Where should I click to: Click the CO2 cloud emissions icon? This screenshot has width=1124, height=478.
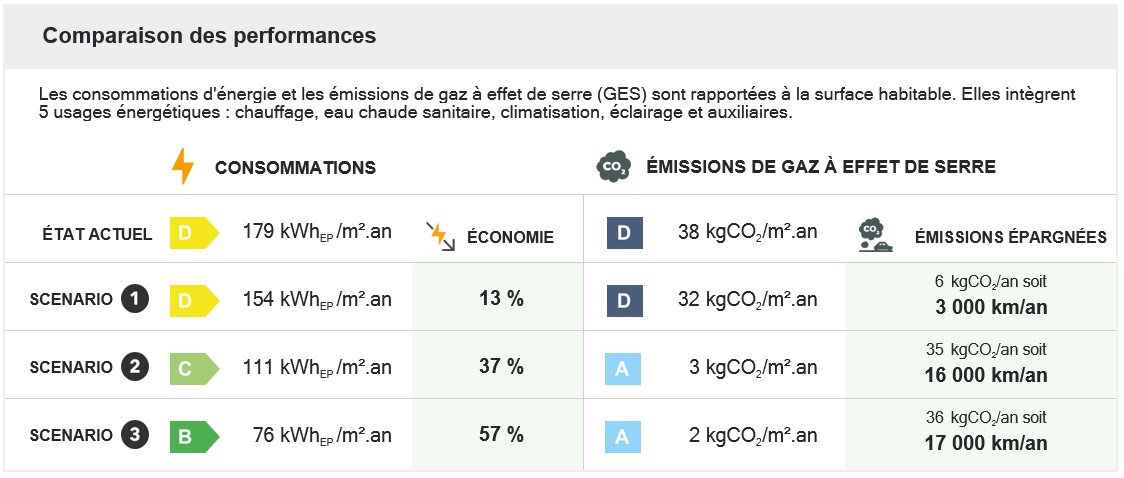click(x=612, y=167)
